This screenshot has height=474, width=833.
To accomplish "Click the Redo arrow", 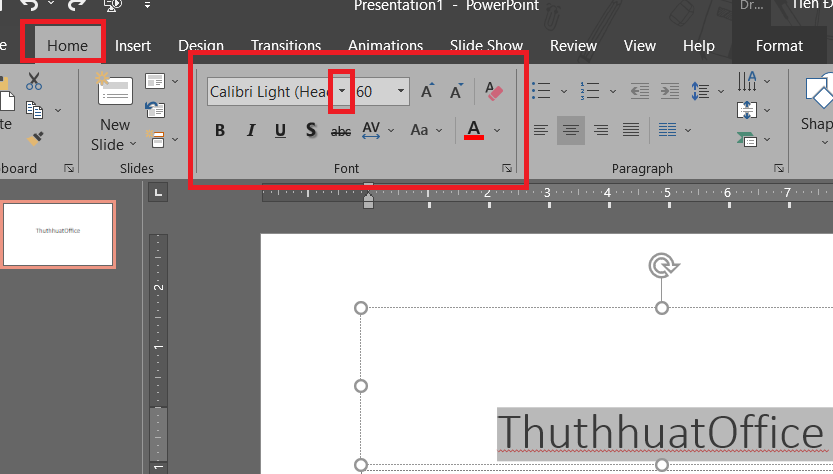I will click(x=76, y=5).
